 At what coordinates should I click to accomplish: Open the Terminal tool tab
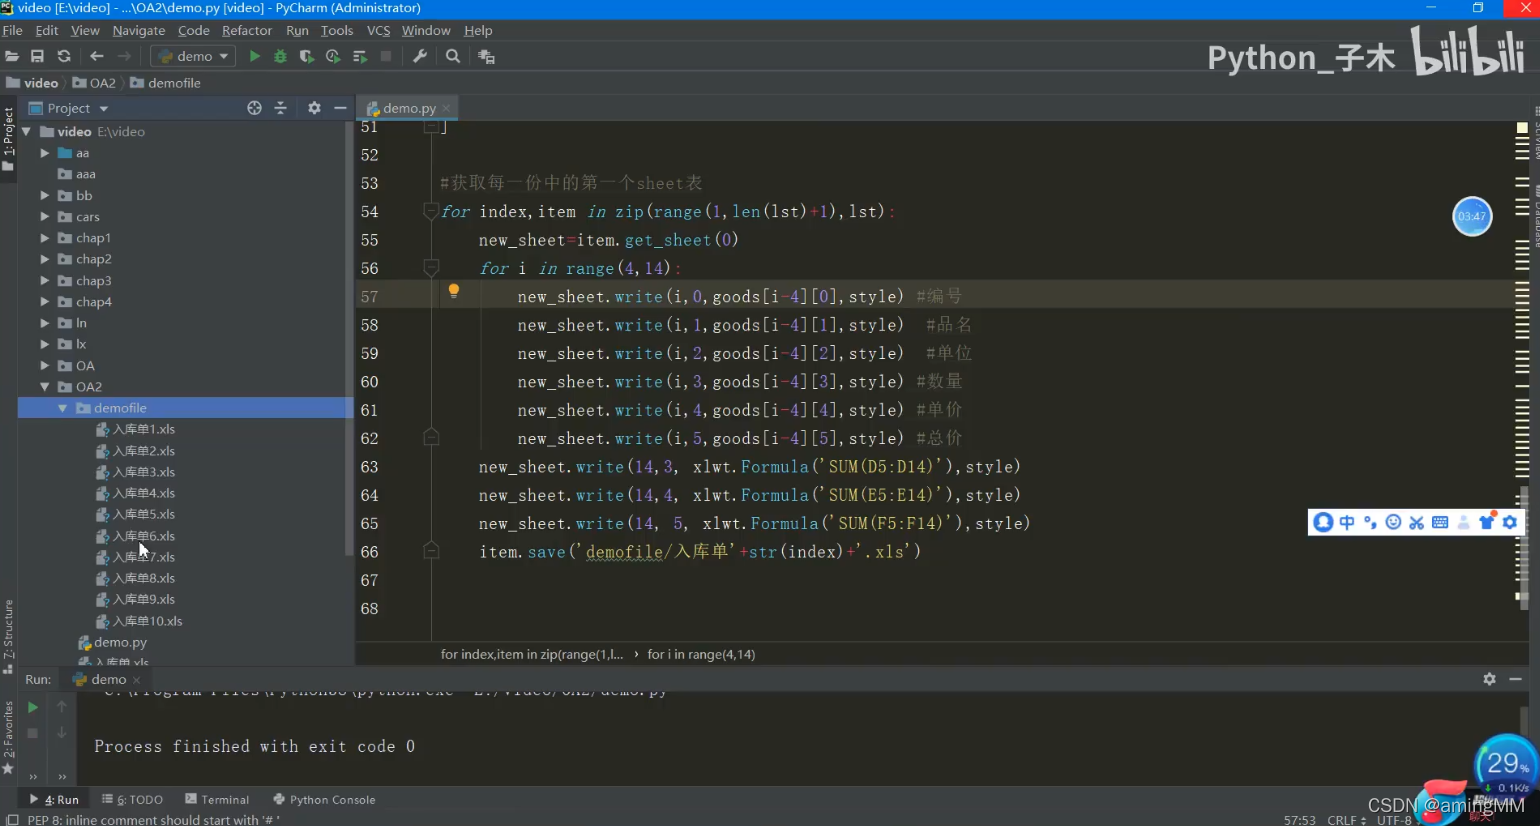[x=217, y=799]
